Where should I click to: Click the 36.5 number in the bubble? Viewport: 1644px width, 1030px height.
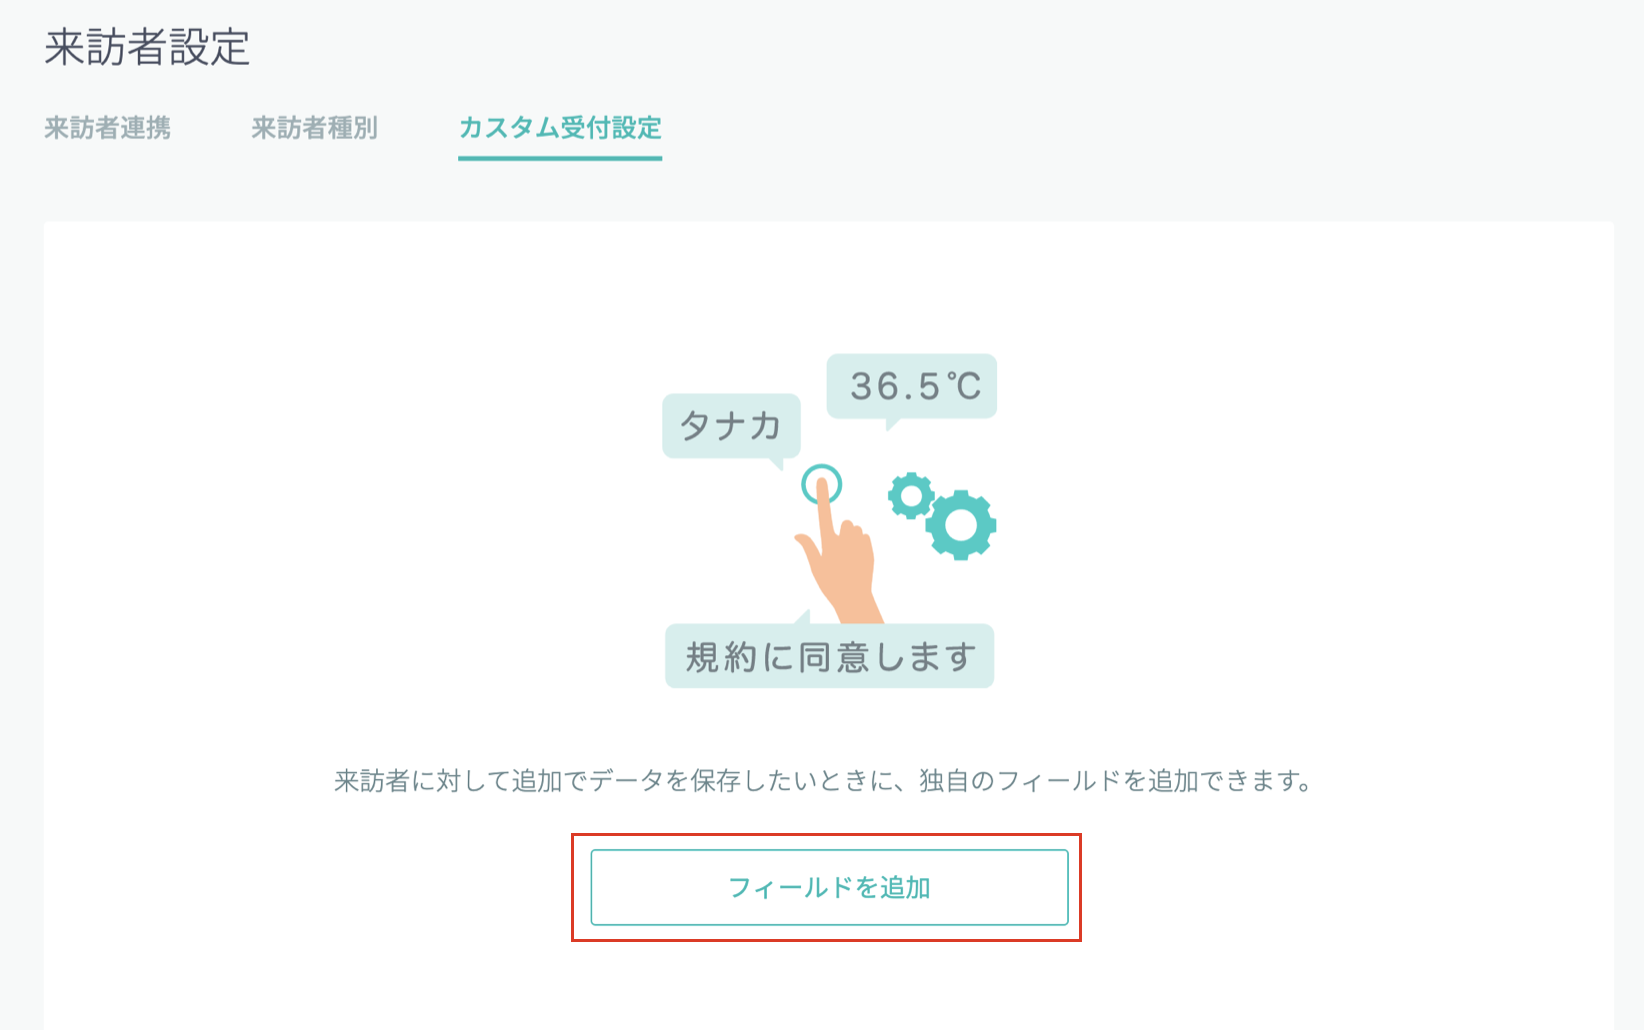(x=896, y=386)
